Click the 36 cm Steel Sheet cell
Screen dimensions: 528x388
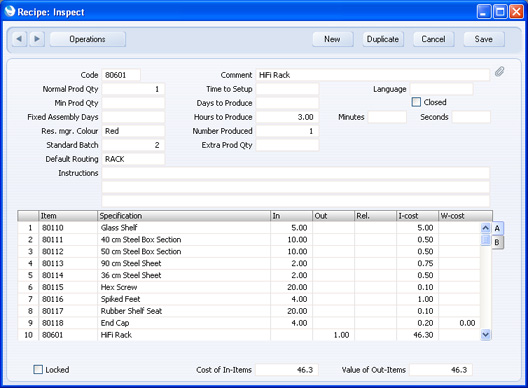click(184, 276)
